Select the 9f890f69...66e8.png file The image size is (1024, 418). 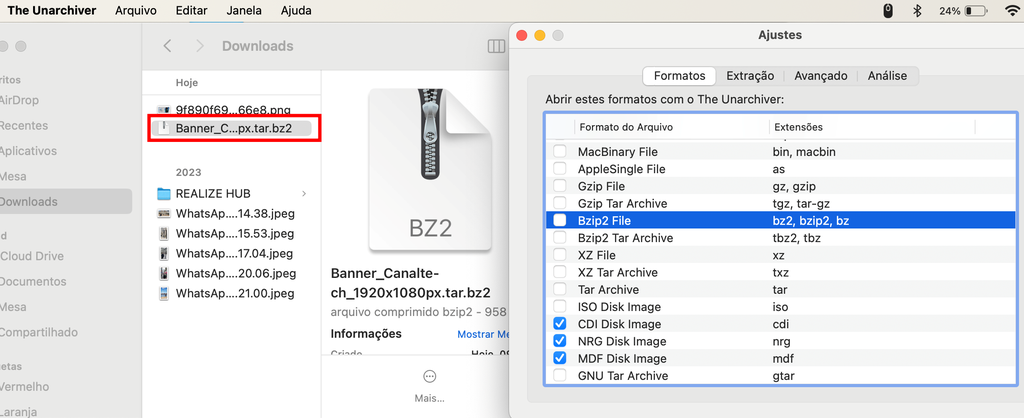pyautogui.click(x=231, y=110)
